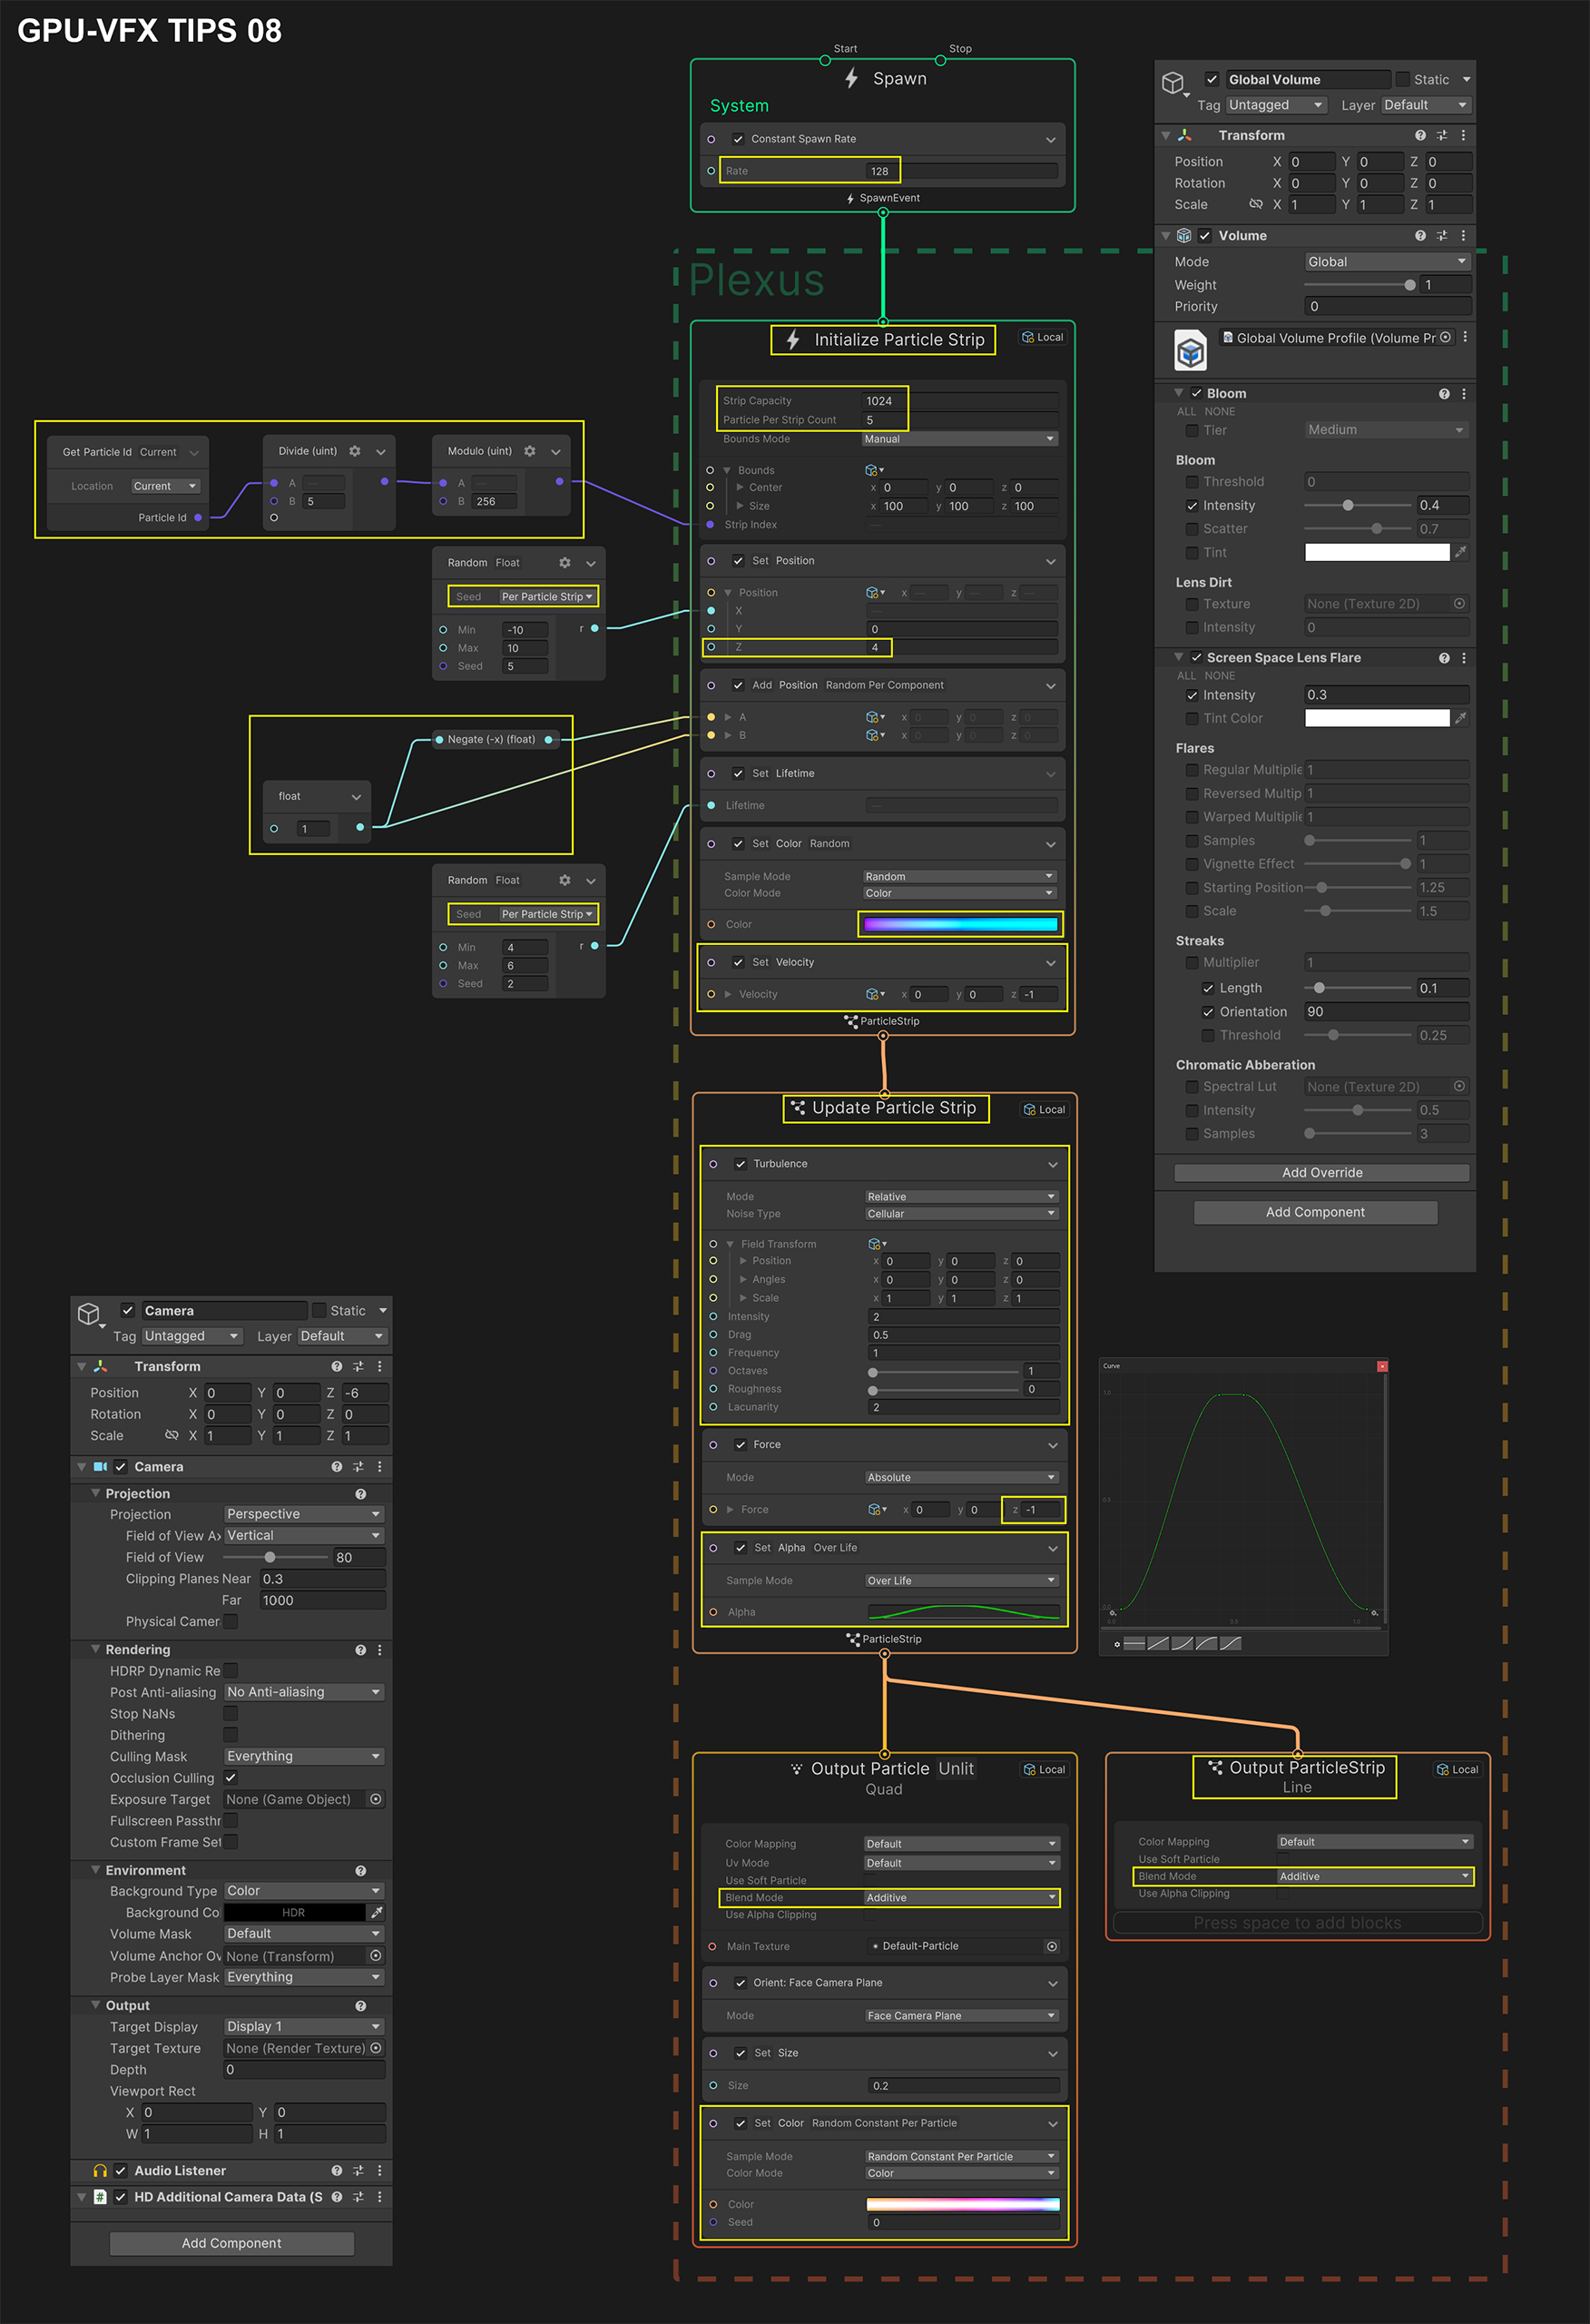1590x2324 pixels.
Task: Open object picker for Global Volume Profile
Action: (x=1445, y=338)
